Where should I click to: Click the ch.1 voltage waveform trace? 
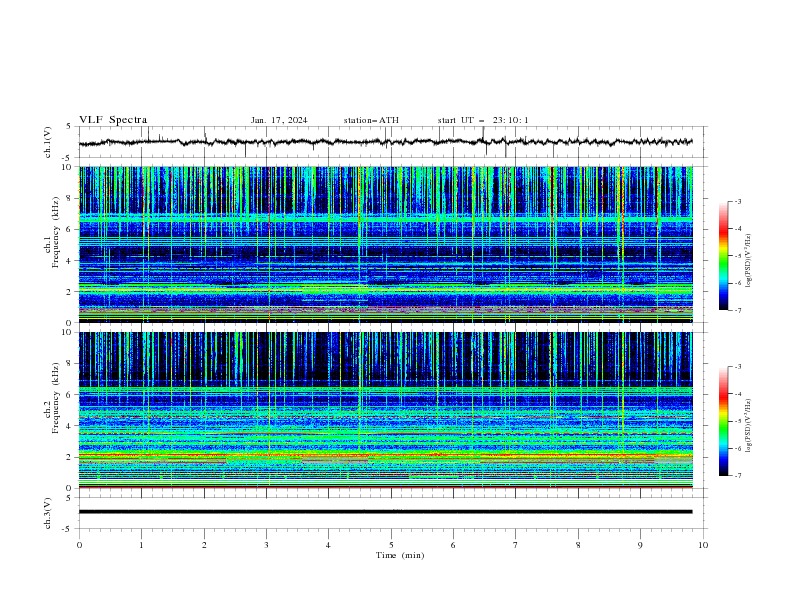(x=386, y=142)
